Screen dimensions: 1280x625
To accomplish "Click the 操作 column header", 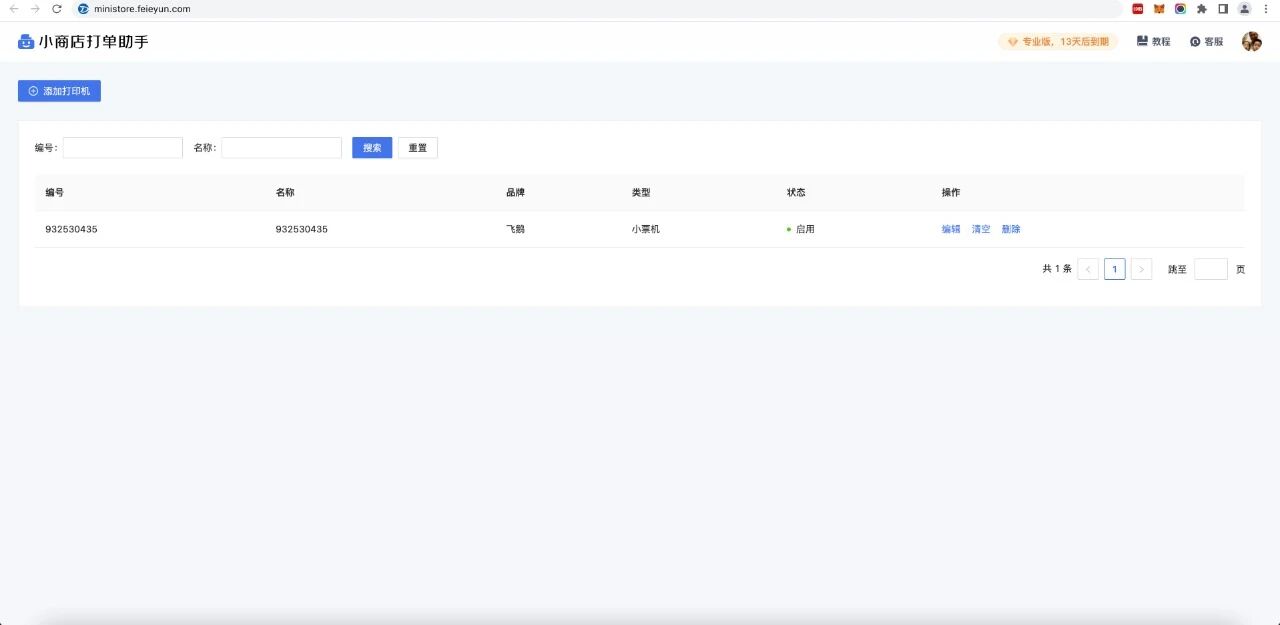I will pos(951,192).
